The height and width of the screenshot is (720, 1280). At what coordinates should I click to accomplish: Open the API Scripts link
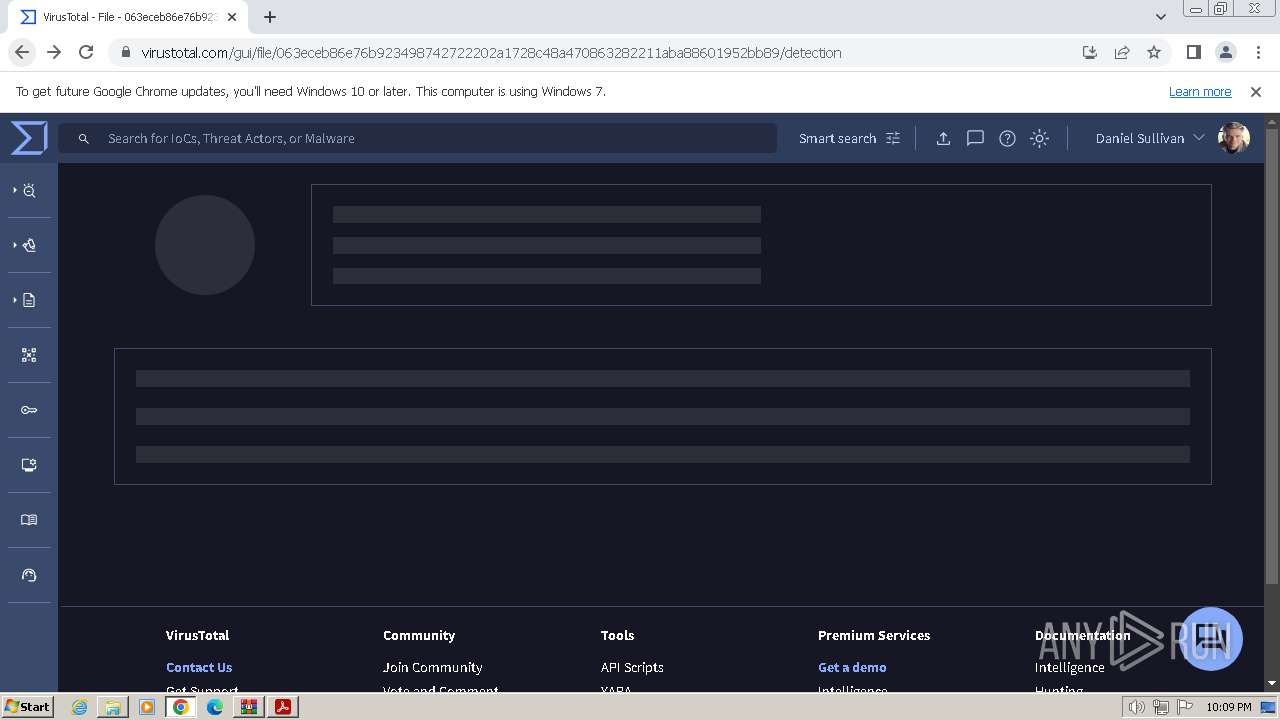[632, 667]
